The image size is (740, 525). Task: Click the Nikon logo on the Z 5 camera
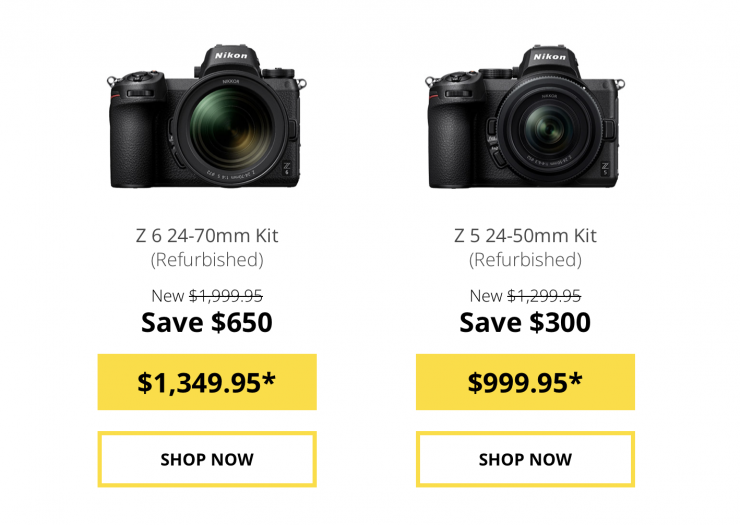(x=549, y=57)
